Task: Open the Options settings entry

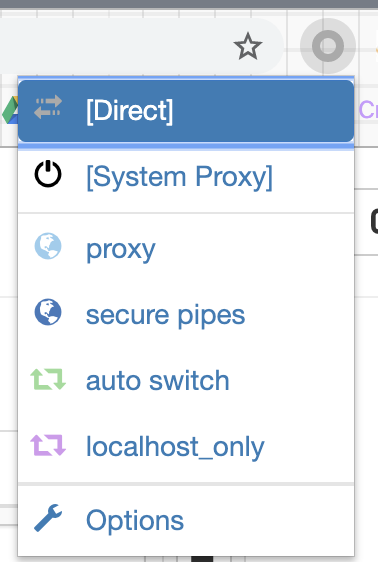Action: 186,520
